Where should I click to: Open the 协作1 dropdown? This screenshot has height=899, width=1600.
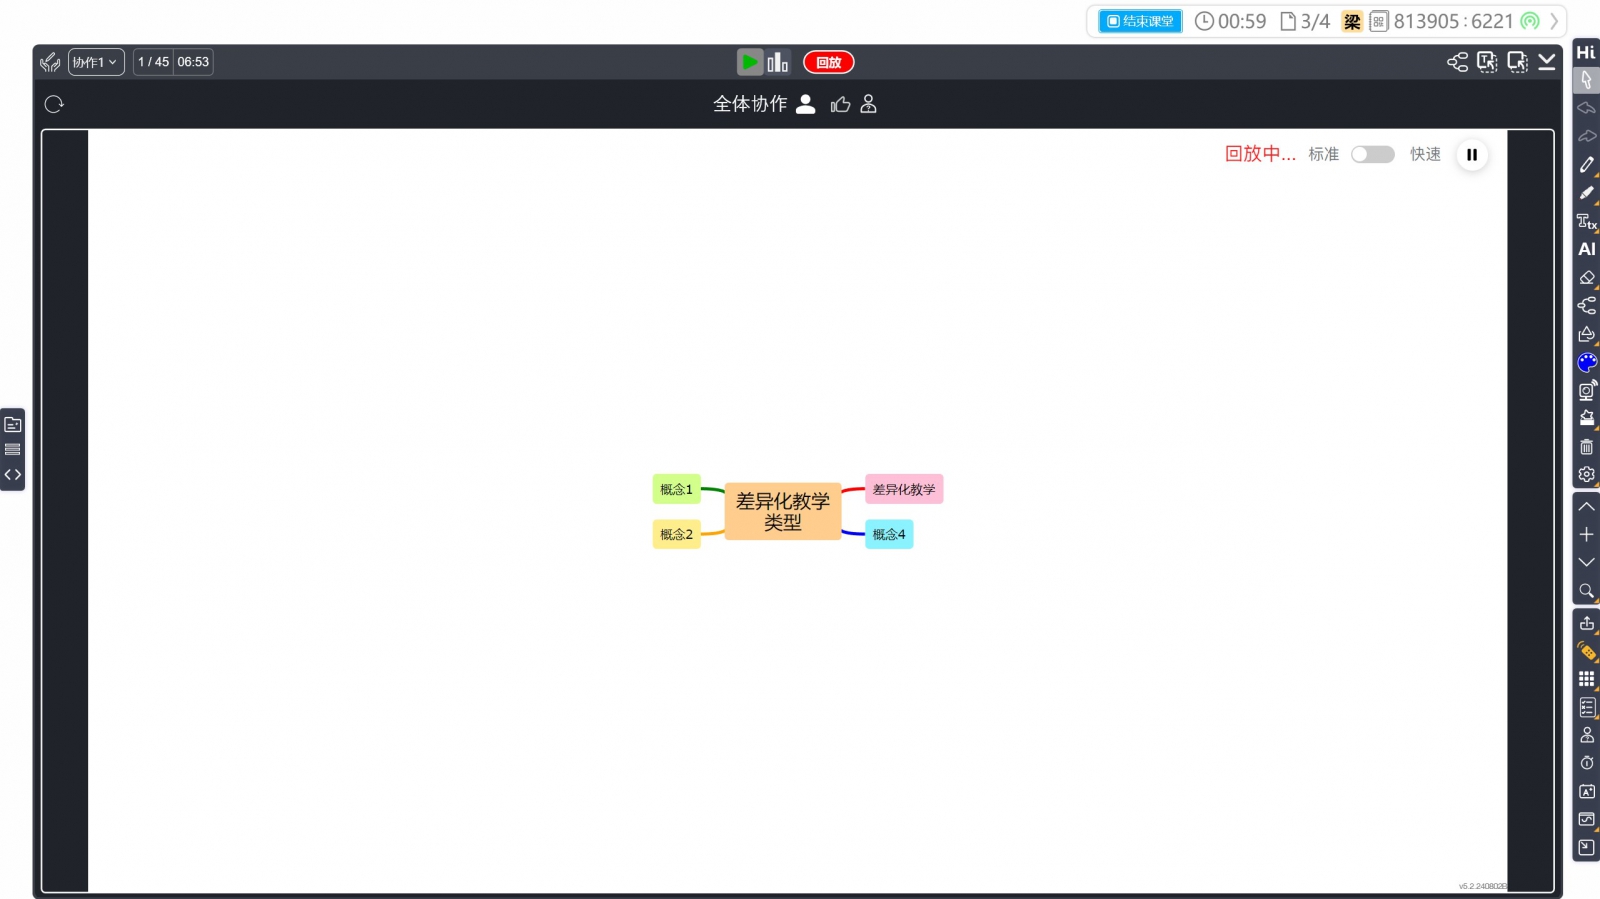96,62
